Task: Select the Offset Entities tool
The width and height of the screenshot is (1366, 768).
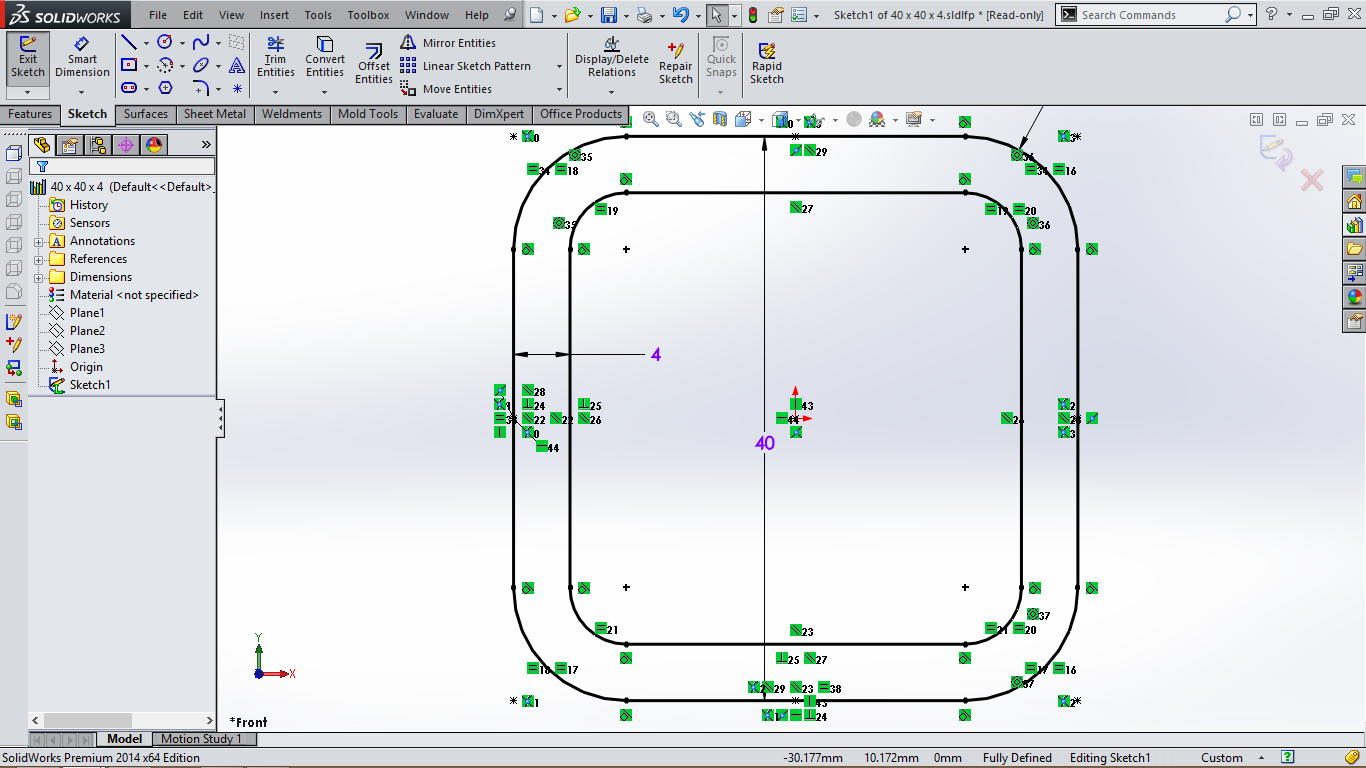Action: pos(372,60)
